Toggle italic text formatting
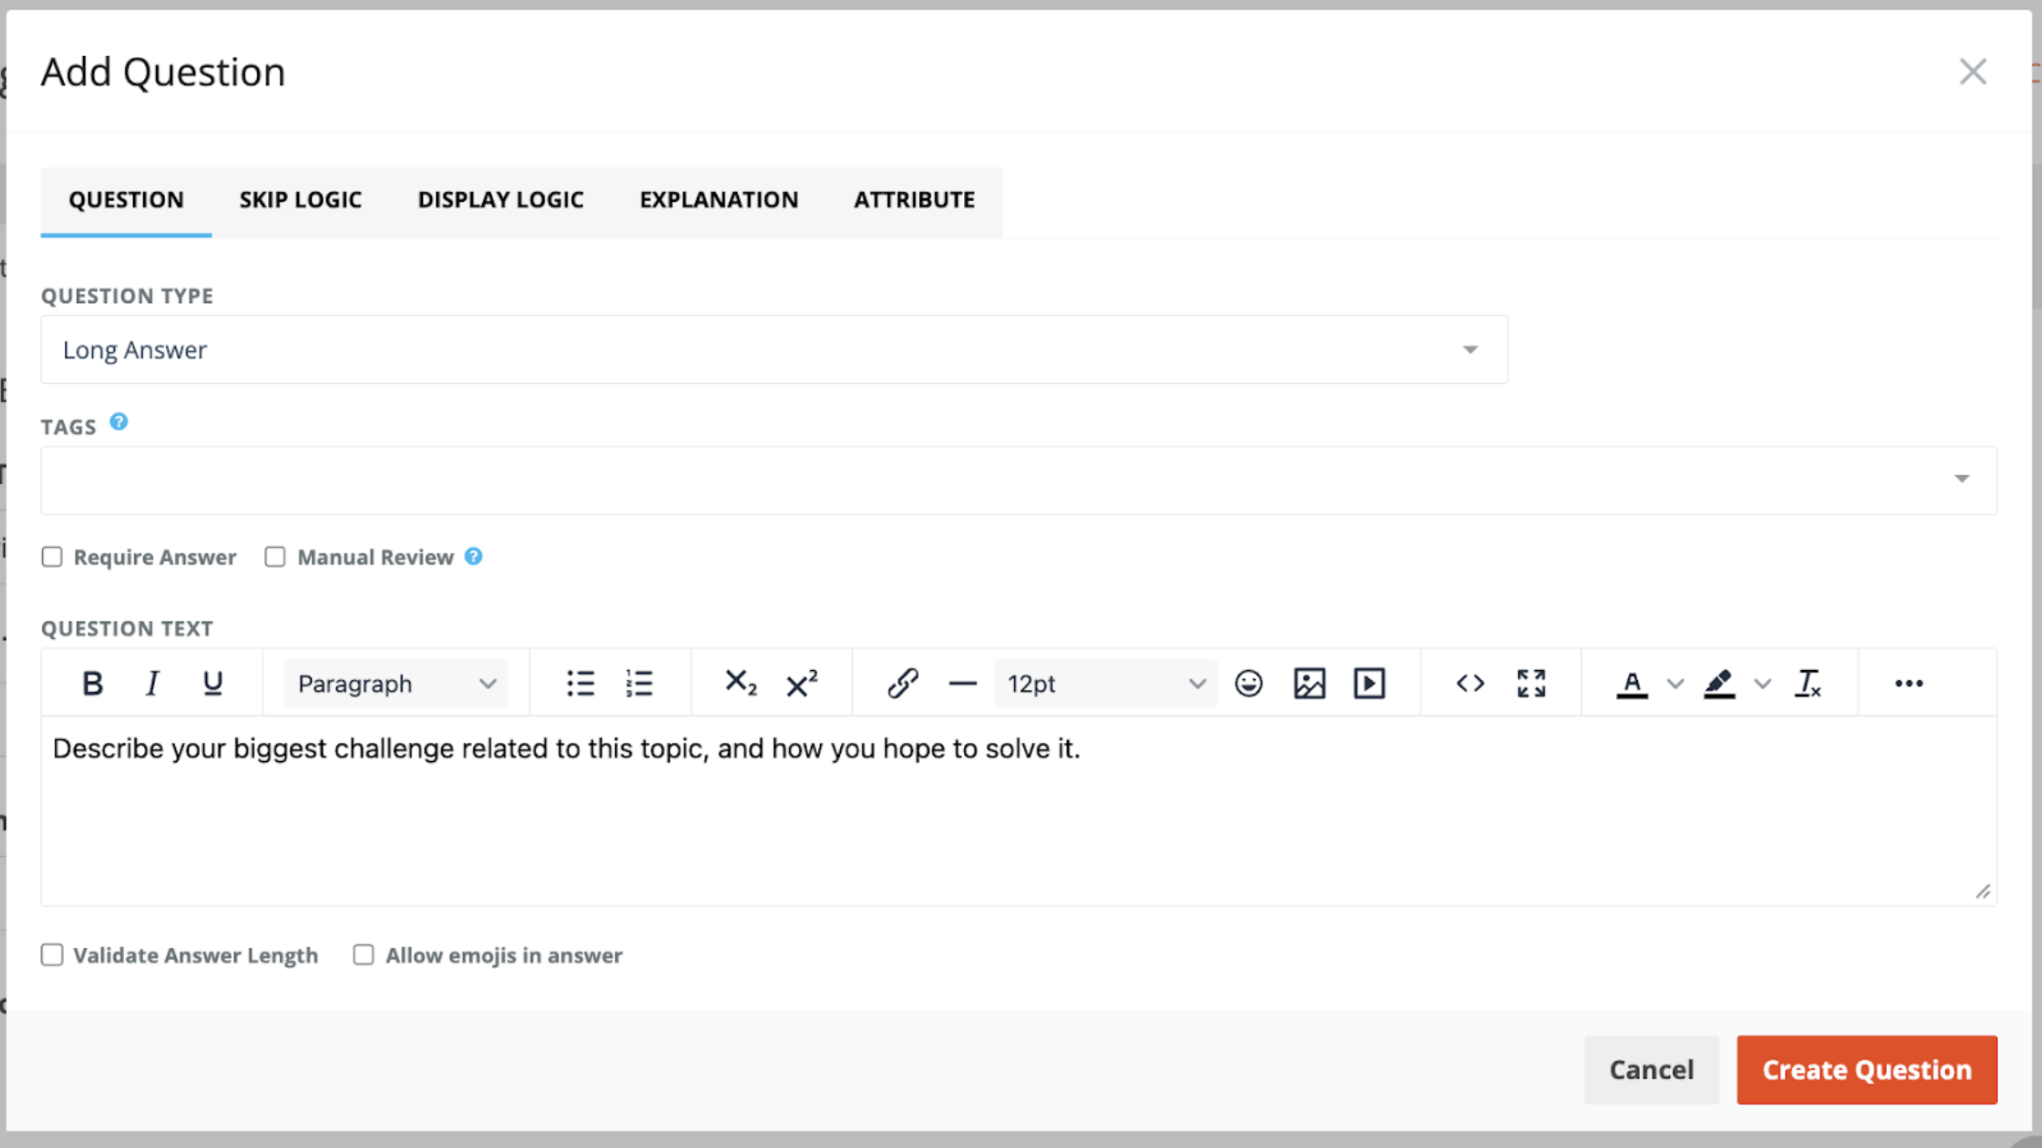 tap(152, 684)
